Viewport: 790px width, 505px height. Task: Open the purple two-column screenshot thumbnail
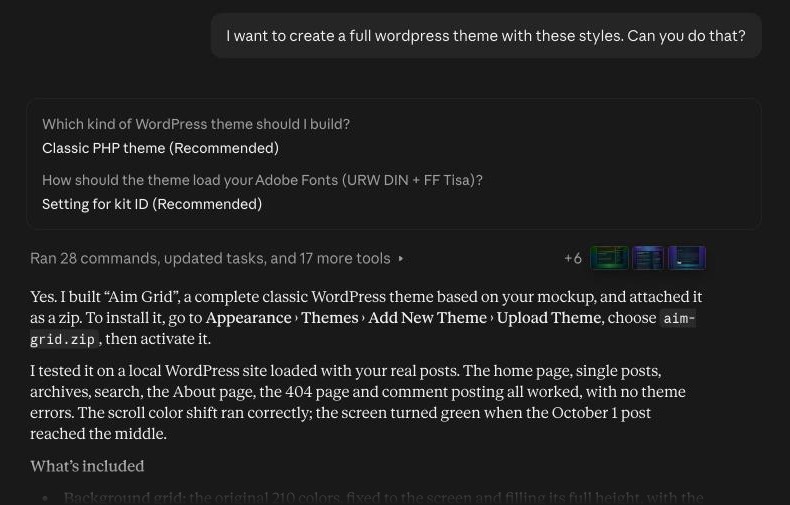[x=648, y=258]
